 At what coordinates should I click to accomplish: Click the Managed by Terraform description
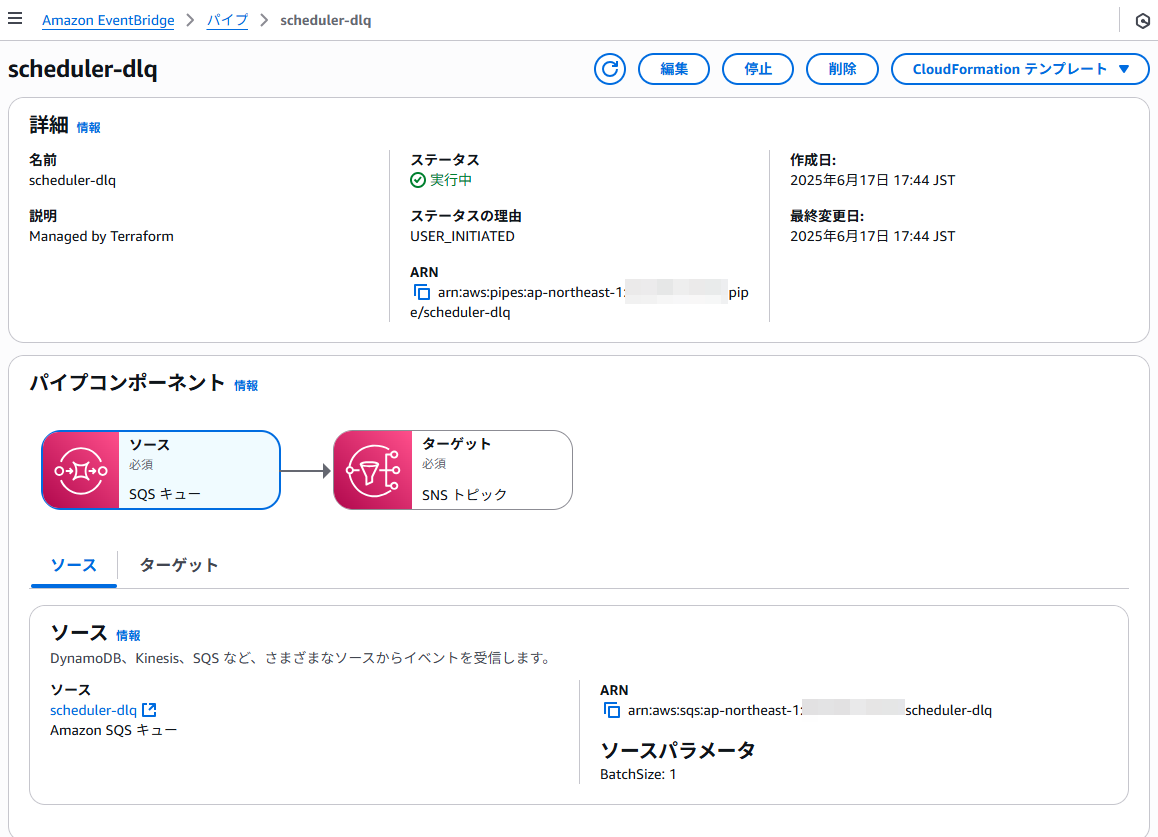[x=101, y=236]
